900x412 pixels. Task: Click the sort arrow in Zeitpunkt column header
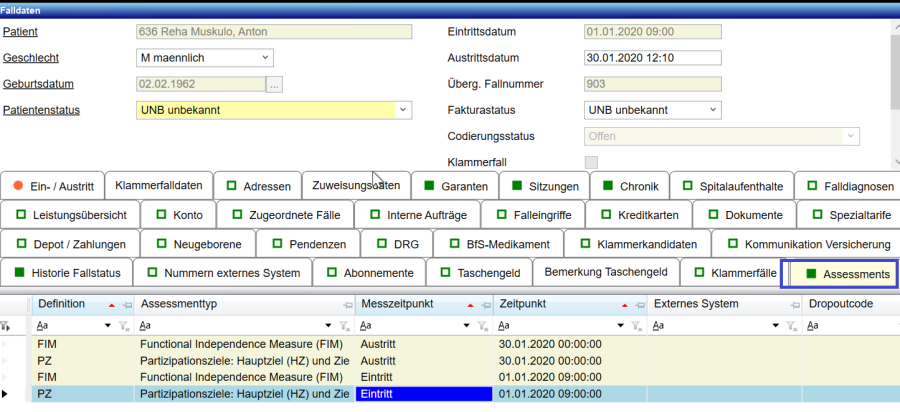pyautogui.click(x=624, y=304)
